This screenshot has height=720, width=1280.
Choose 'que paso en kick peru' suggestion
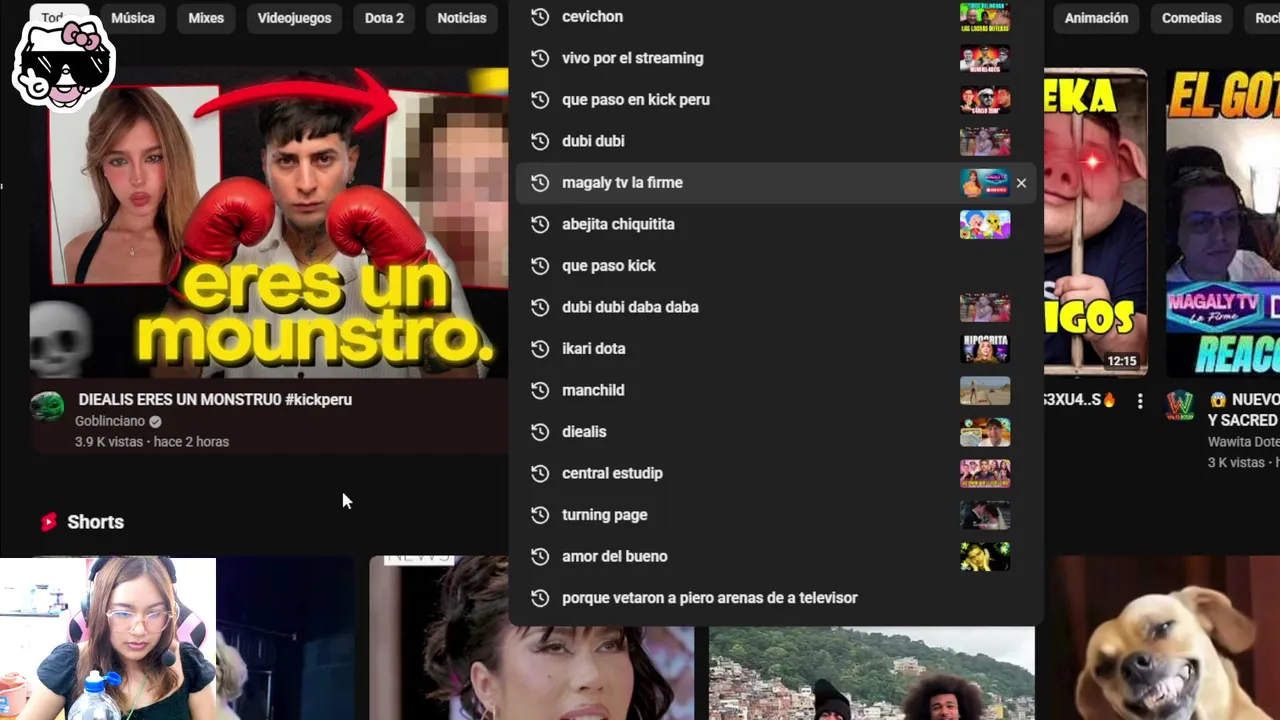click(x=775, y=100)
